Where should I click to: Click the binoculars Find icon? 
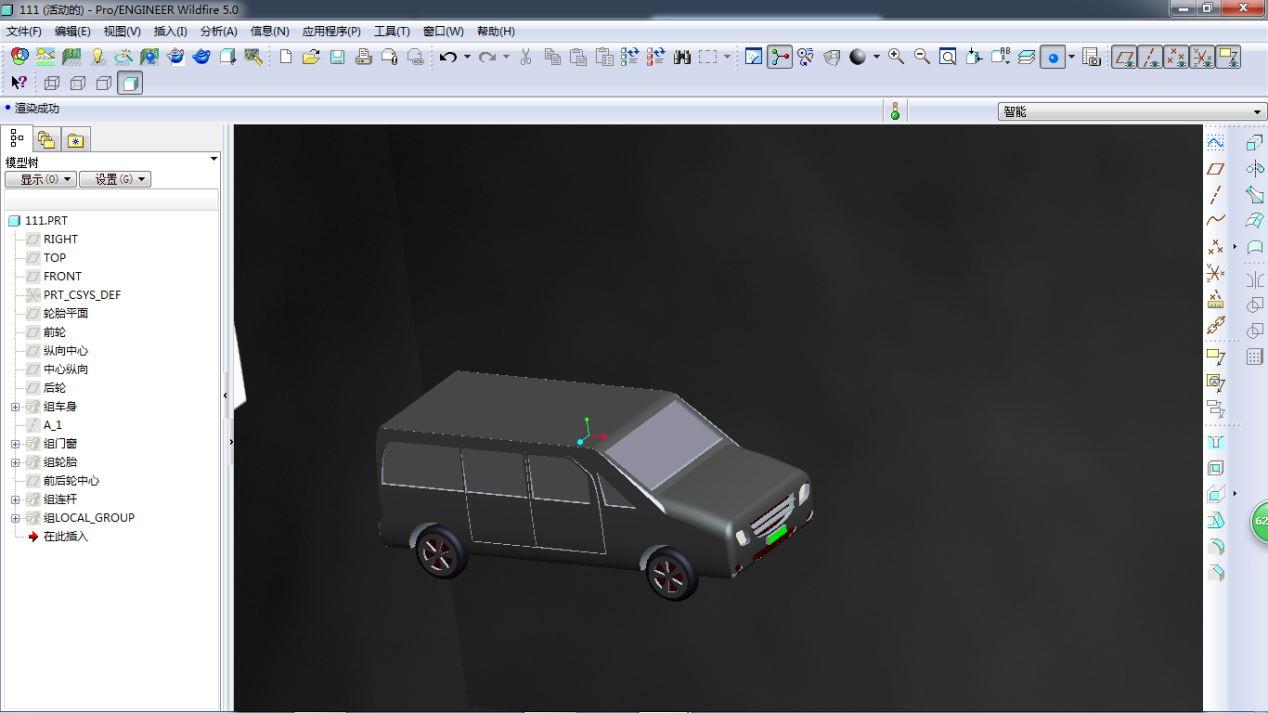[x=682, y=57]
